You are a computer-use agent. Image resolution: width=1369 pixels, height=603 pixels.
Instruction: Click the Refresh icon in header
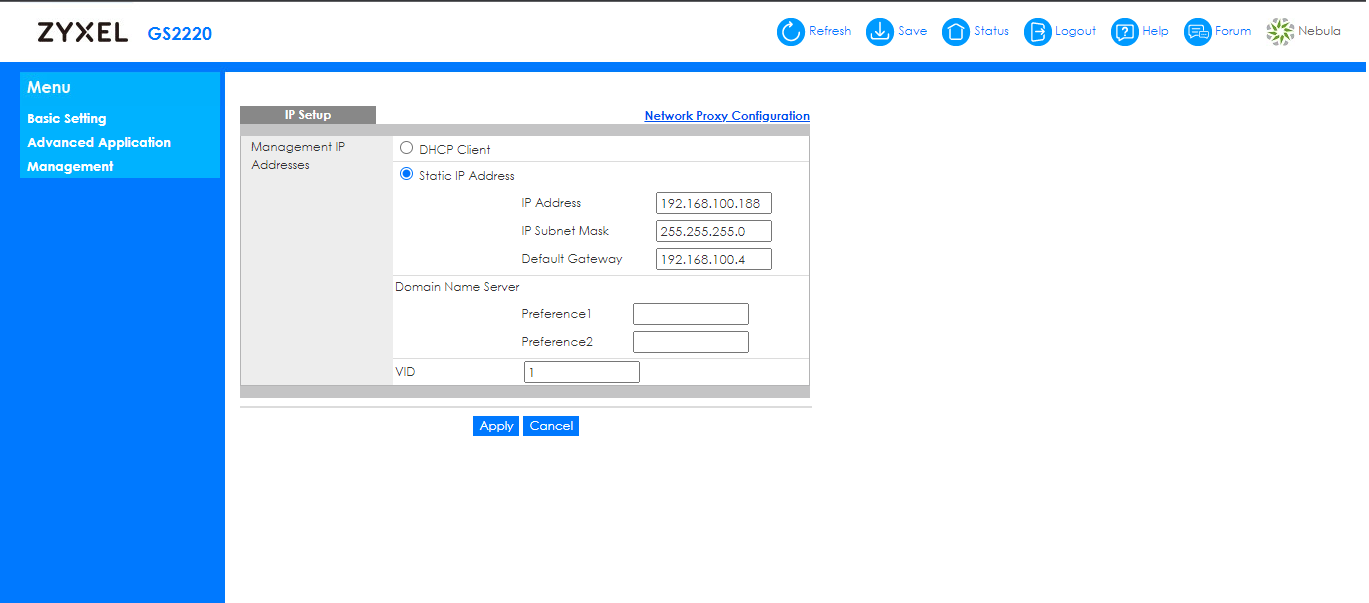[791, 32]
